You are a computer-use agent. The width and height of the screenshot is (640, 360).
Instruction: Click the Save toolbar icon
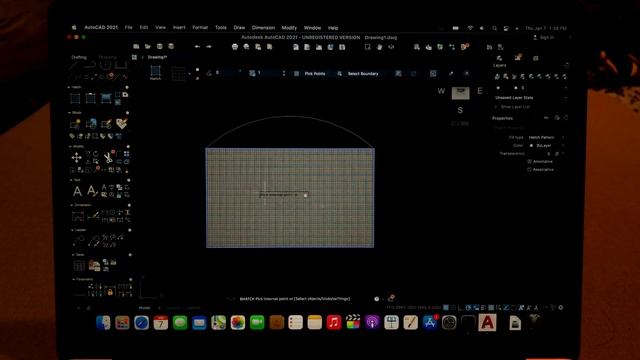[x=160, y=47]
